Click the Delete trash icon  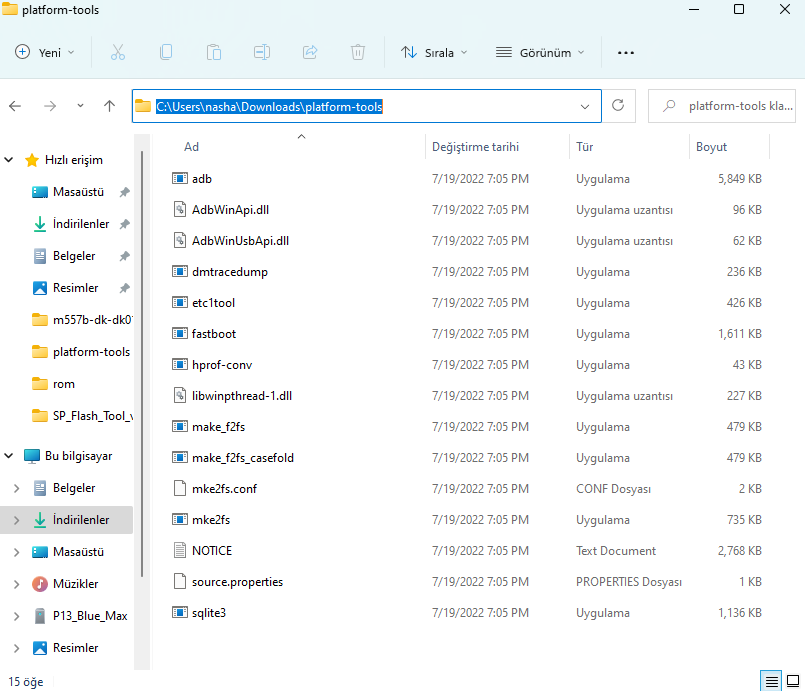pos(358,52)
